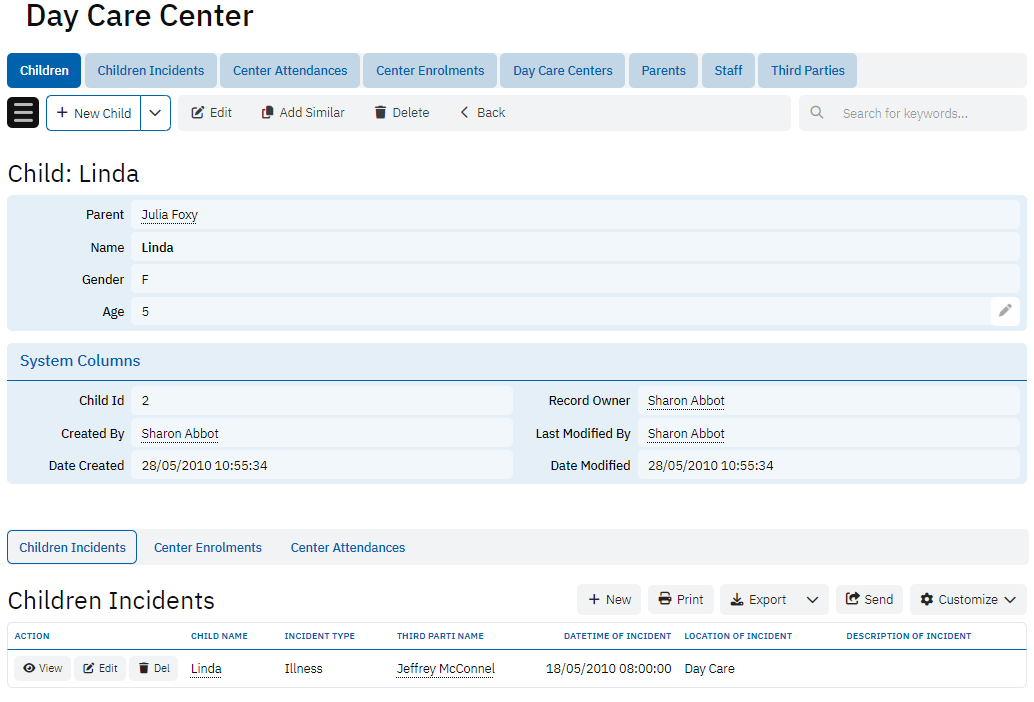The height and width of the screenshot is (702, 1034).
Task: Click Add Similar to duplicate record
Action: (x=303, y=113)
